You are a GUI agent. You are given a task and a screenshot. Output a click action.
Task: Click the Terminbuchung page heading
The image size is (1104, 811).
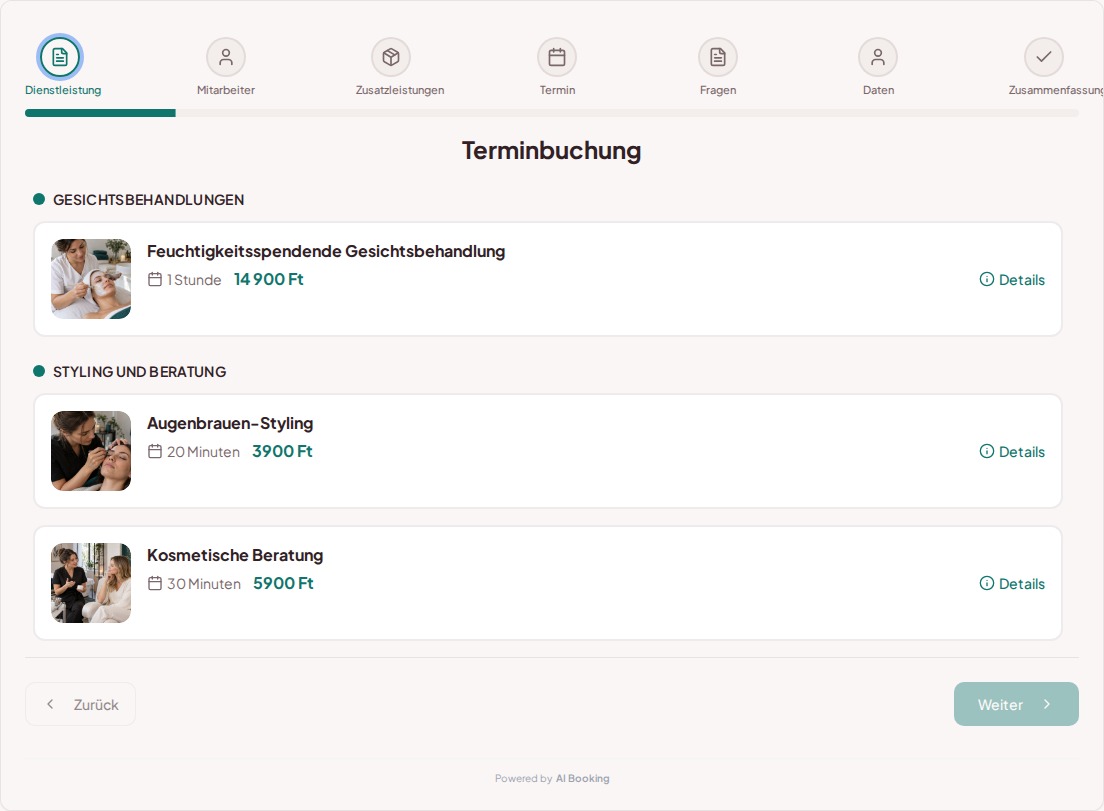551,151
